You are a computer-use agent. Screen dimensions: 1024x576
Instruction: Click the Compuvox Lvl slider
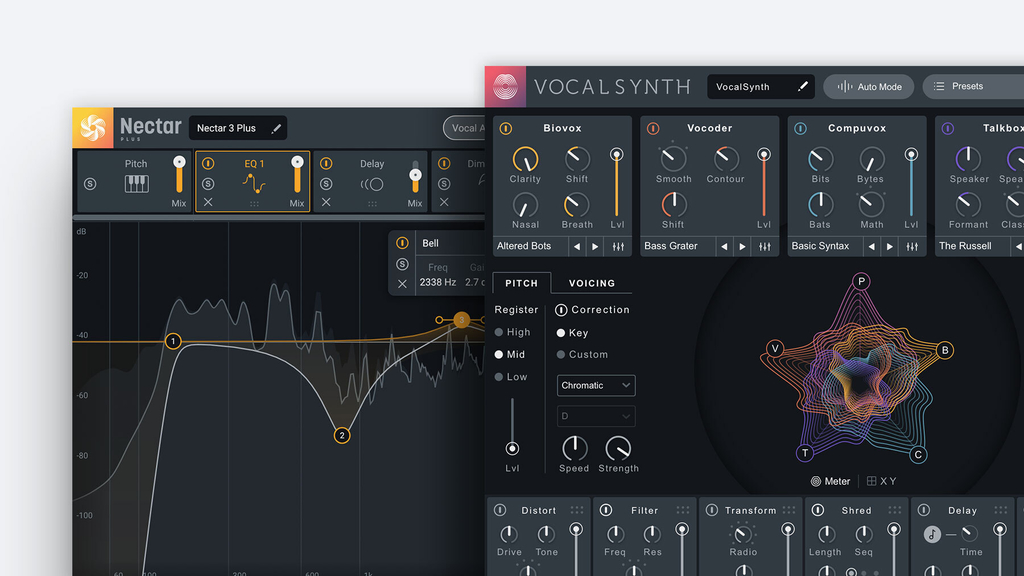pyautogui.click(x=911, y=183)
